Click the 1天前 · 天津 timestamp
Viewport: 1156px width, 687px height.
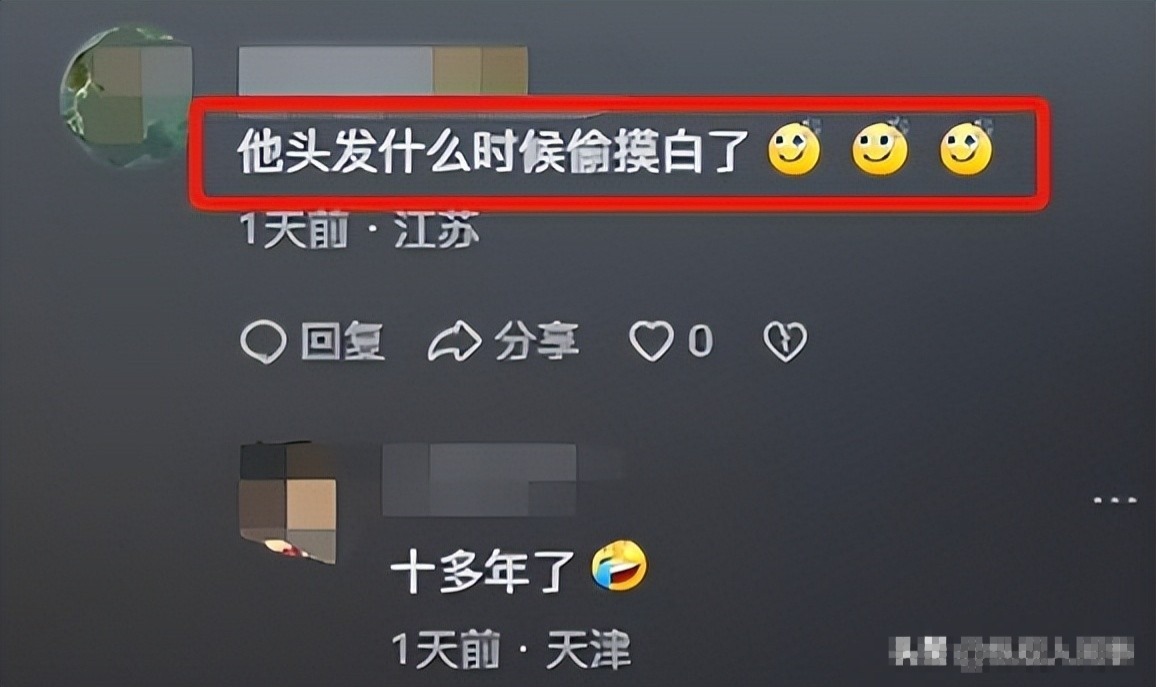511,650
